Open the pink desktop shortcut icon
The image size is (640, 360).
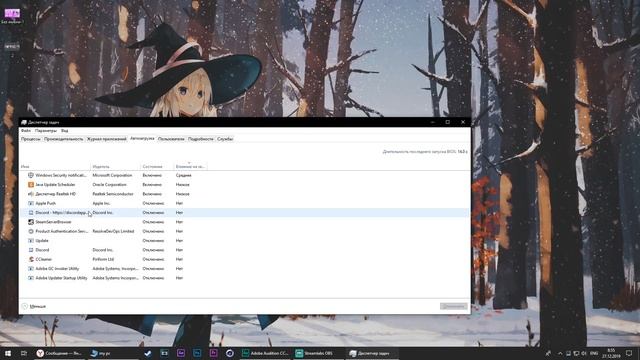click(x=12, y=13)
